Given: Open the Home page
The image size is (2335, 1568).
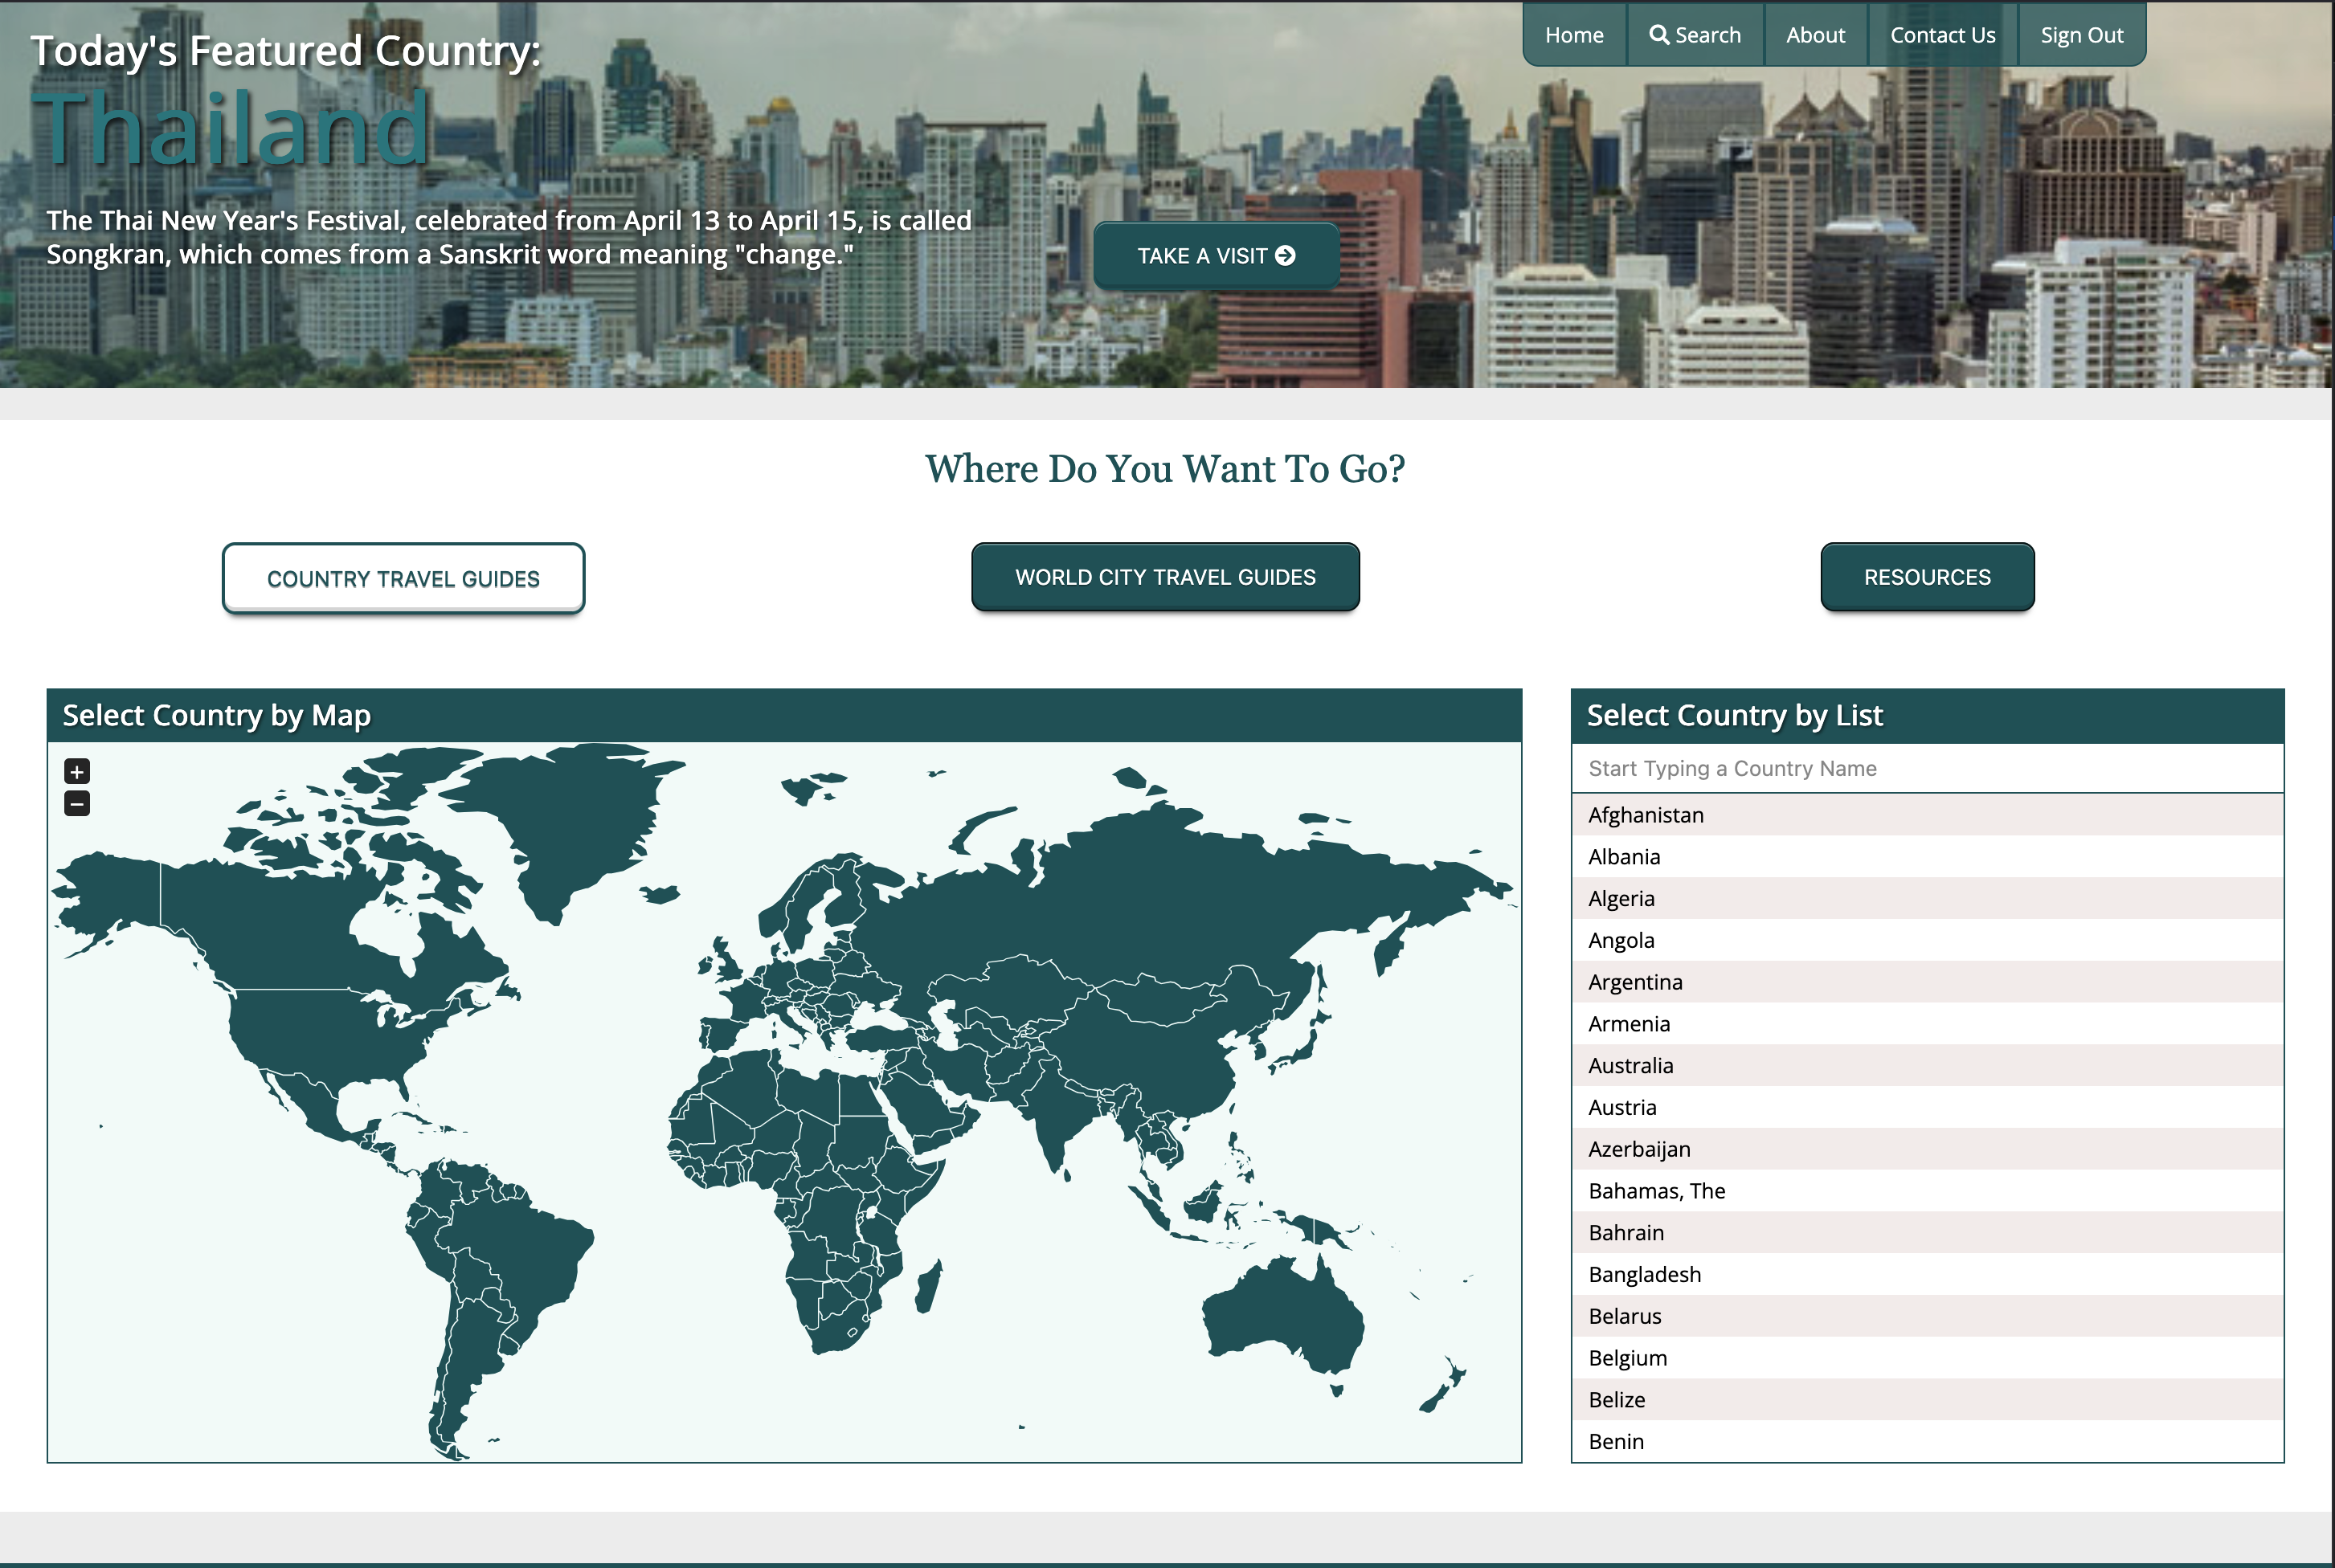Looking at the screenshot, I should 1574,35.
